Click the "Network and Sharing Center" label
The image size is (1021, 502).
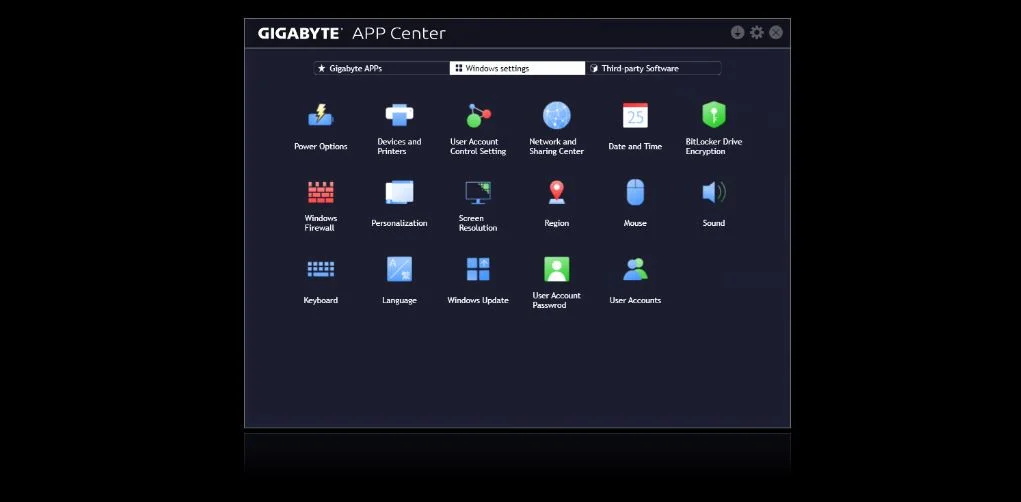click(557, 146)
